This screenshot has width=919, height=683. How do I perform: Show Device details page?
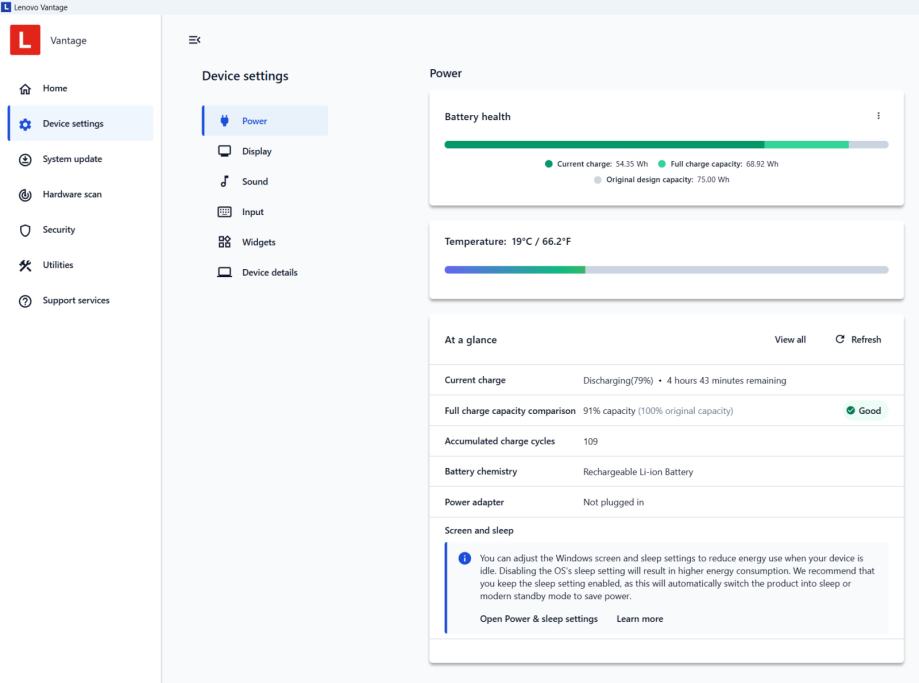(269, 272)
